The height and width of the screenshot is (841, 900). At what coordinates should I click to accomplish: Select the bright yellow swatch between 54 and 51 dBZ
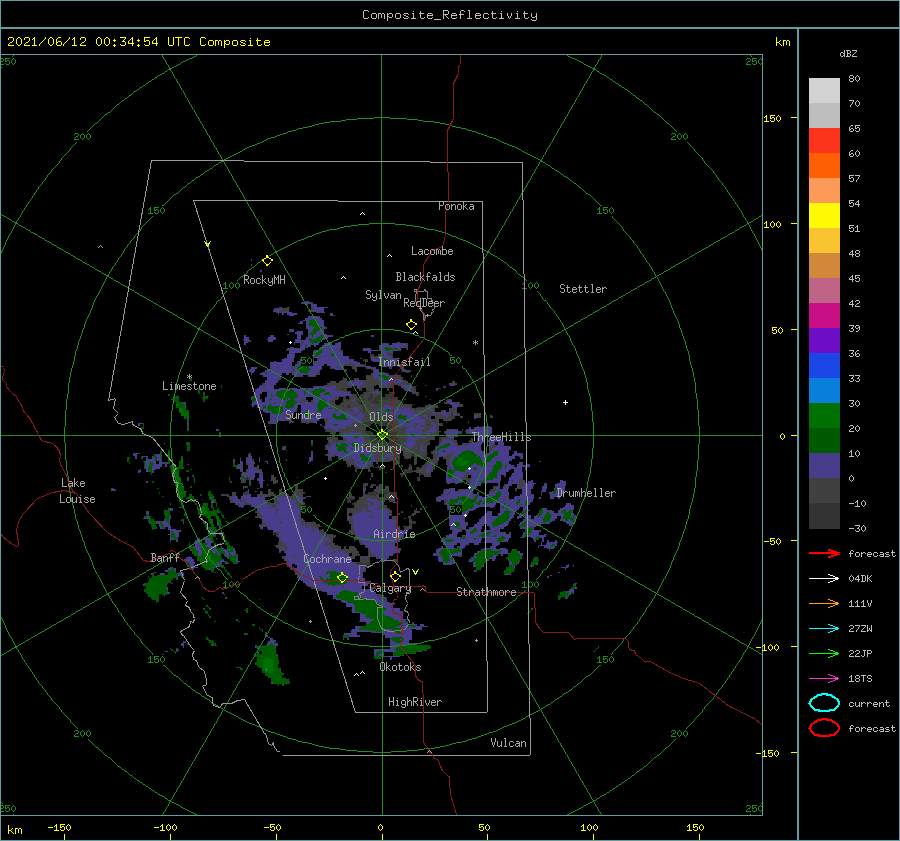click(824, 216)
